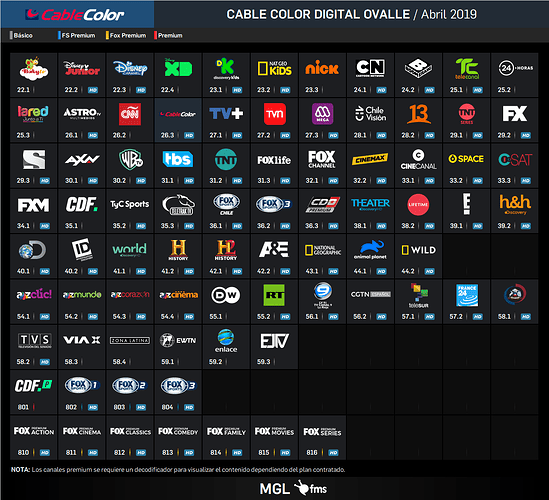549x500 pixels.
Task: Click the Básico legend label
Action: click(x=23, y=35)
